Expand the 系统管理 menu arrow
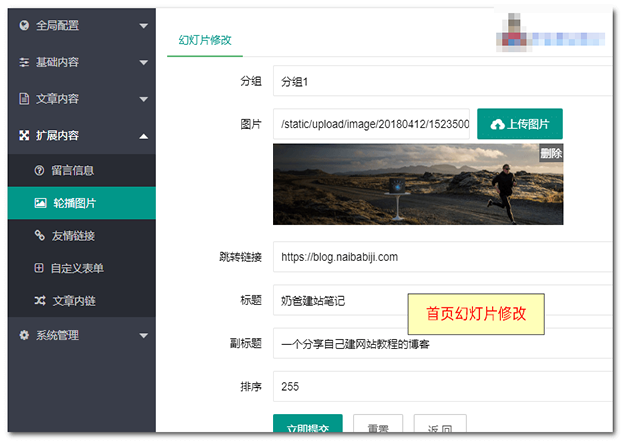The width and height of the screenshot is (621, 441). coord(143,336)
